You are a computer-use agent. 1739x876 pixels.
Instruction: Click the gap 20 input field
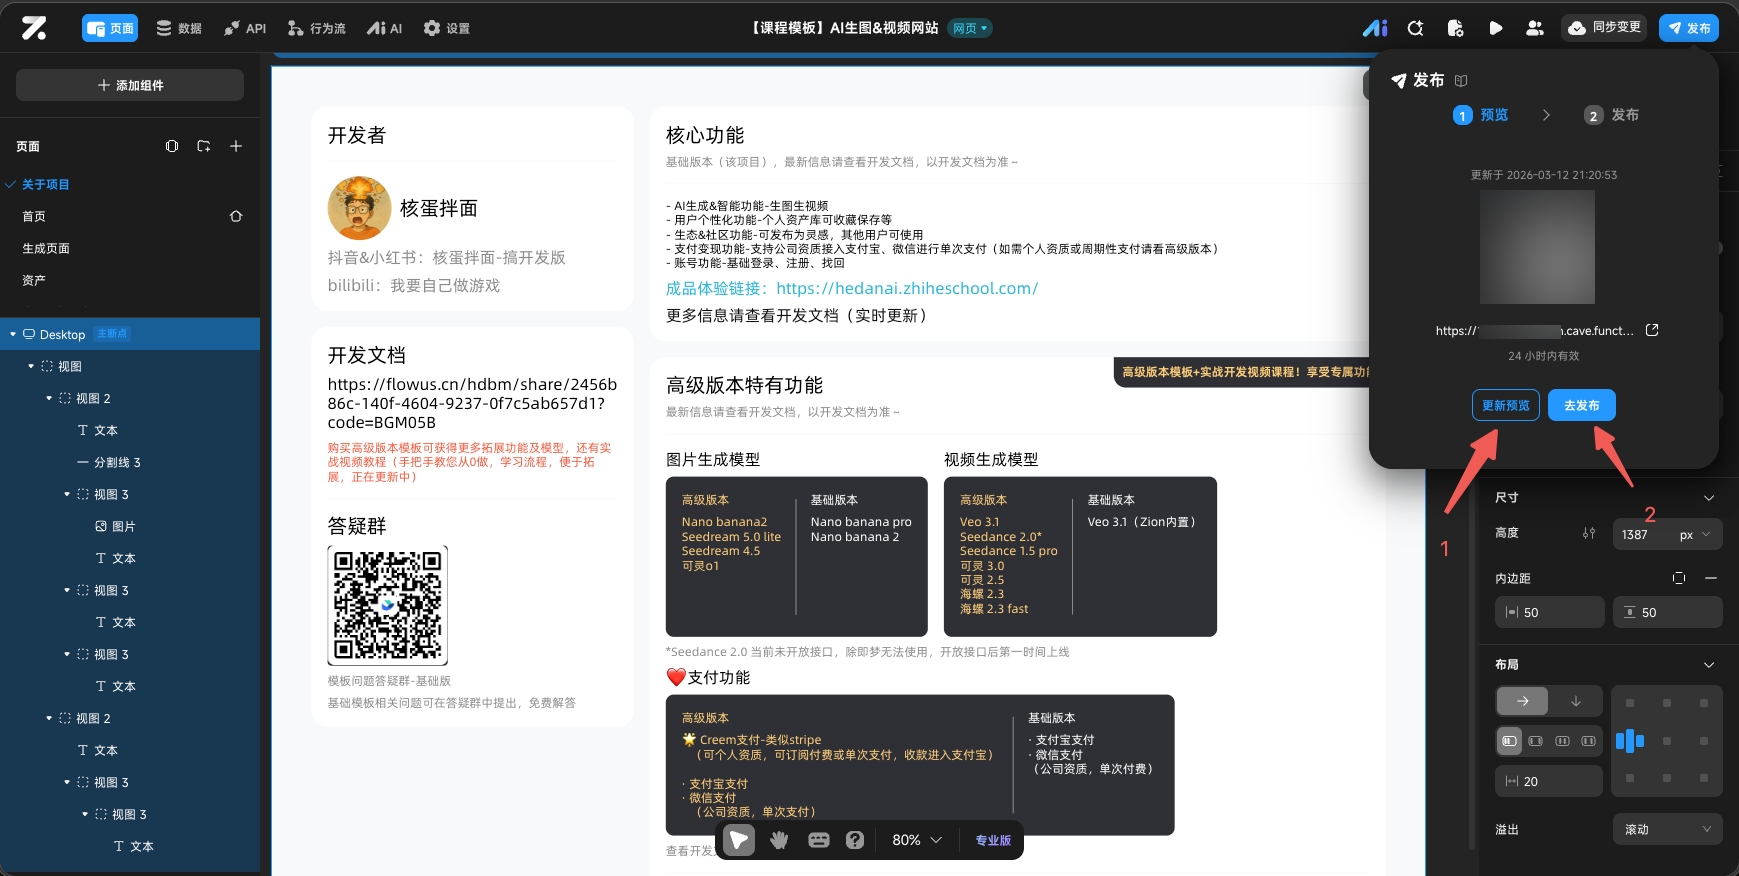[1549, 781]
